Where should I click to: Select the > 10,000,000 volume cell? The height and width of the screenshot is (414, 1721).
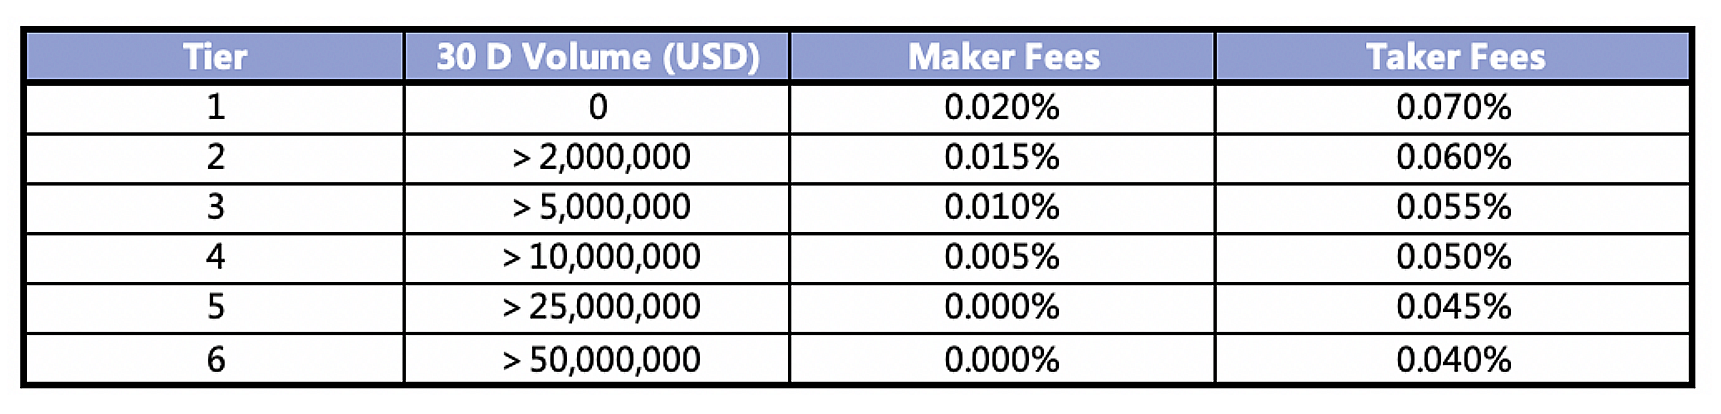point(600,257)
